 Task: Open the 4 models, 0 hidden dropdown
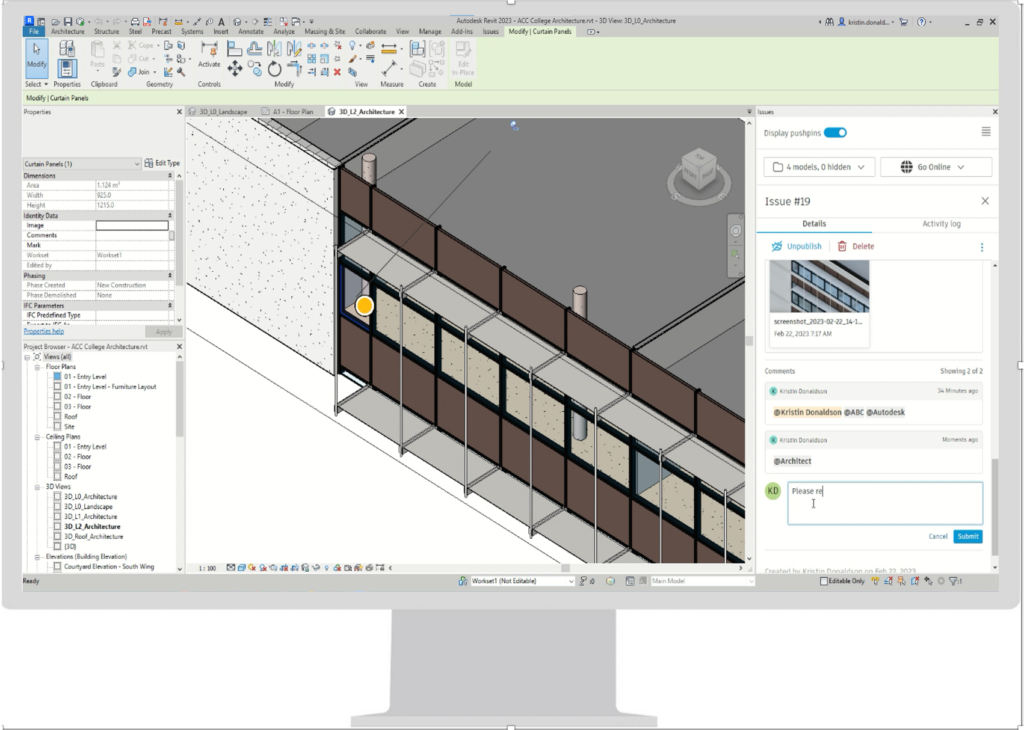click(819, 167)
